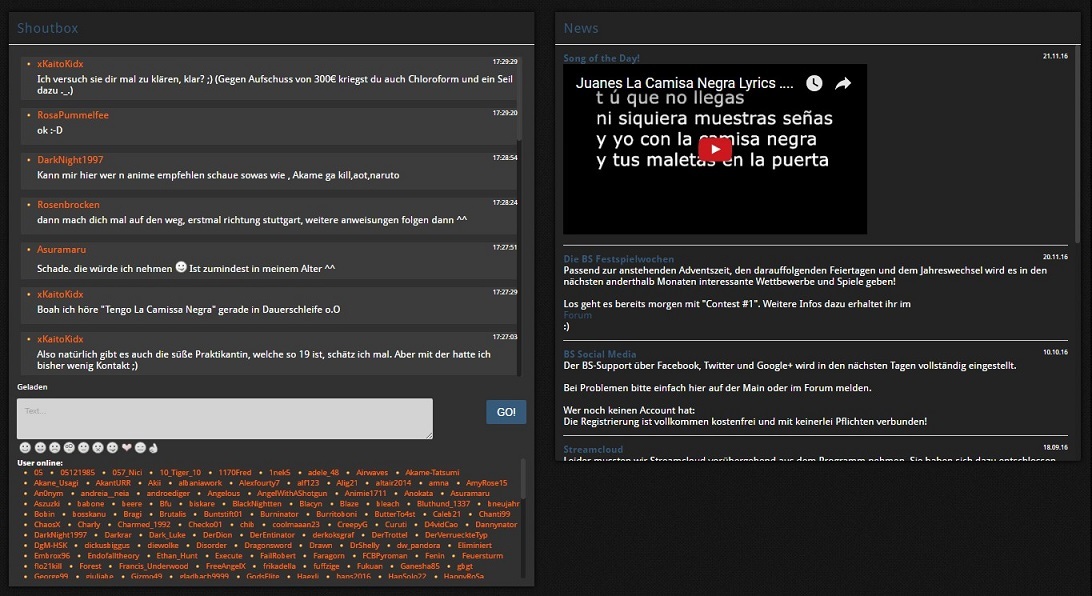Open user Dragonsword in the online list
This screenshot has width=1092, height=596.
268,545
